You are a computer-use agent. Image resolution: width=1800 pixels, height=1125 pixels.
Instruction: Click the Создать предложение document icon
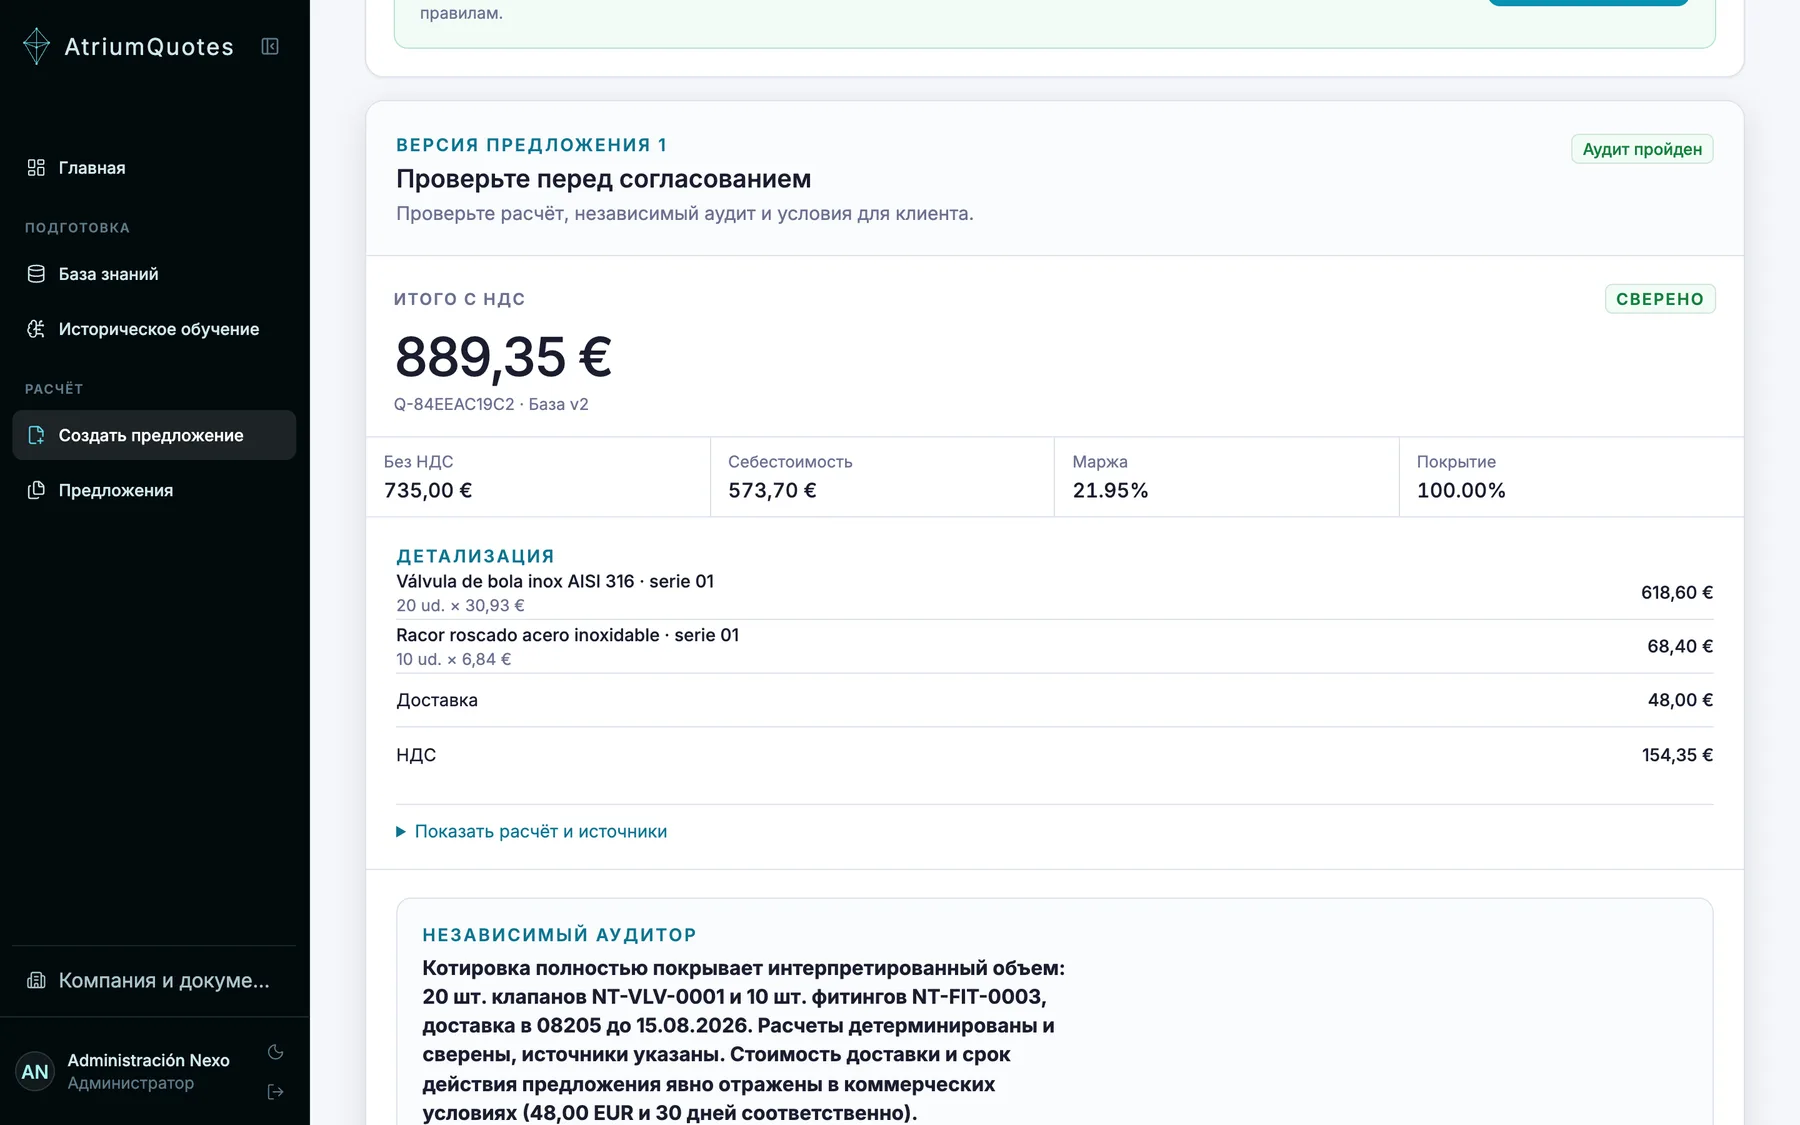[x=36, y=435]
